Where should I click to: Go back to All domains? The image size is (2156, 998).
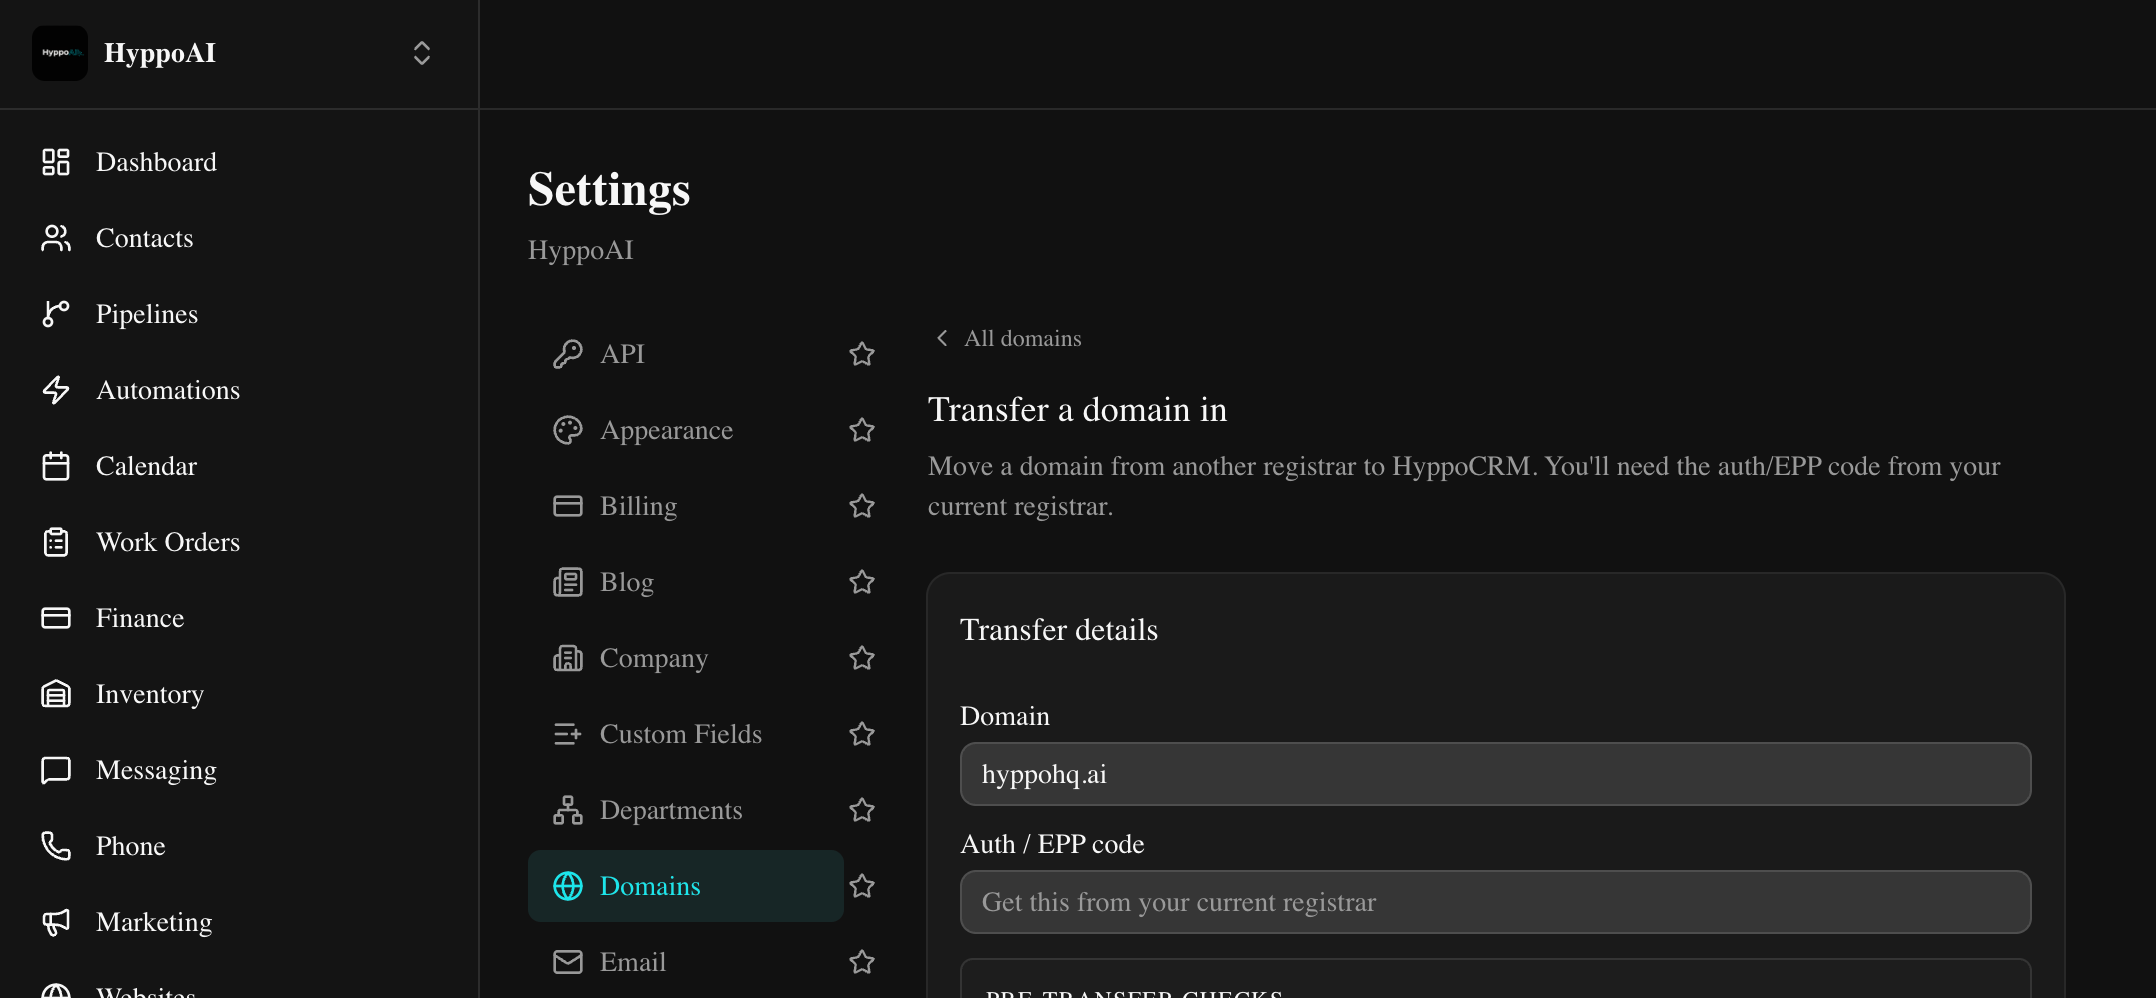click(x=1008, y=338)
